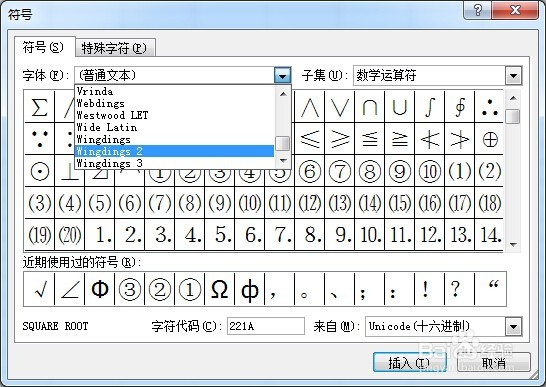
Task: Choose Vrinda from the font list
Action: click(174, 92)
